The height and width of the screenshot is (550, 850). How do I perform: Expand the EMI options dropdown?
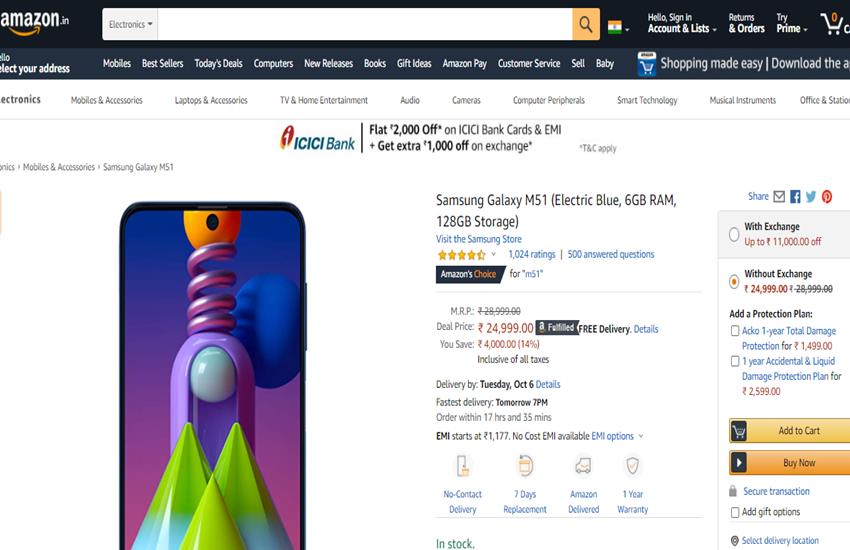point(640,436)
